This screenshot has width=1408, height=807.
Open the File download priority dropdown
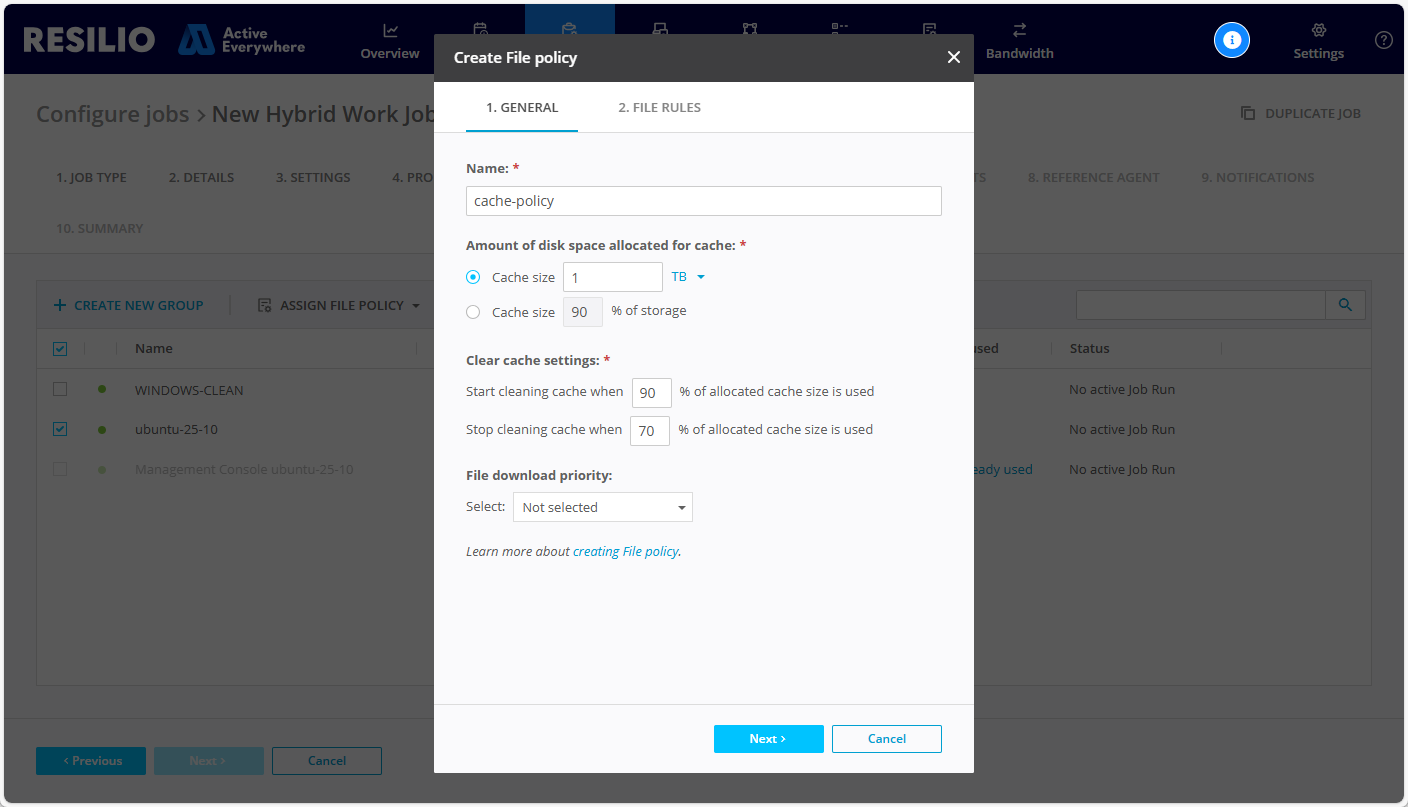pos(602,507)
